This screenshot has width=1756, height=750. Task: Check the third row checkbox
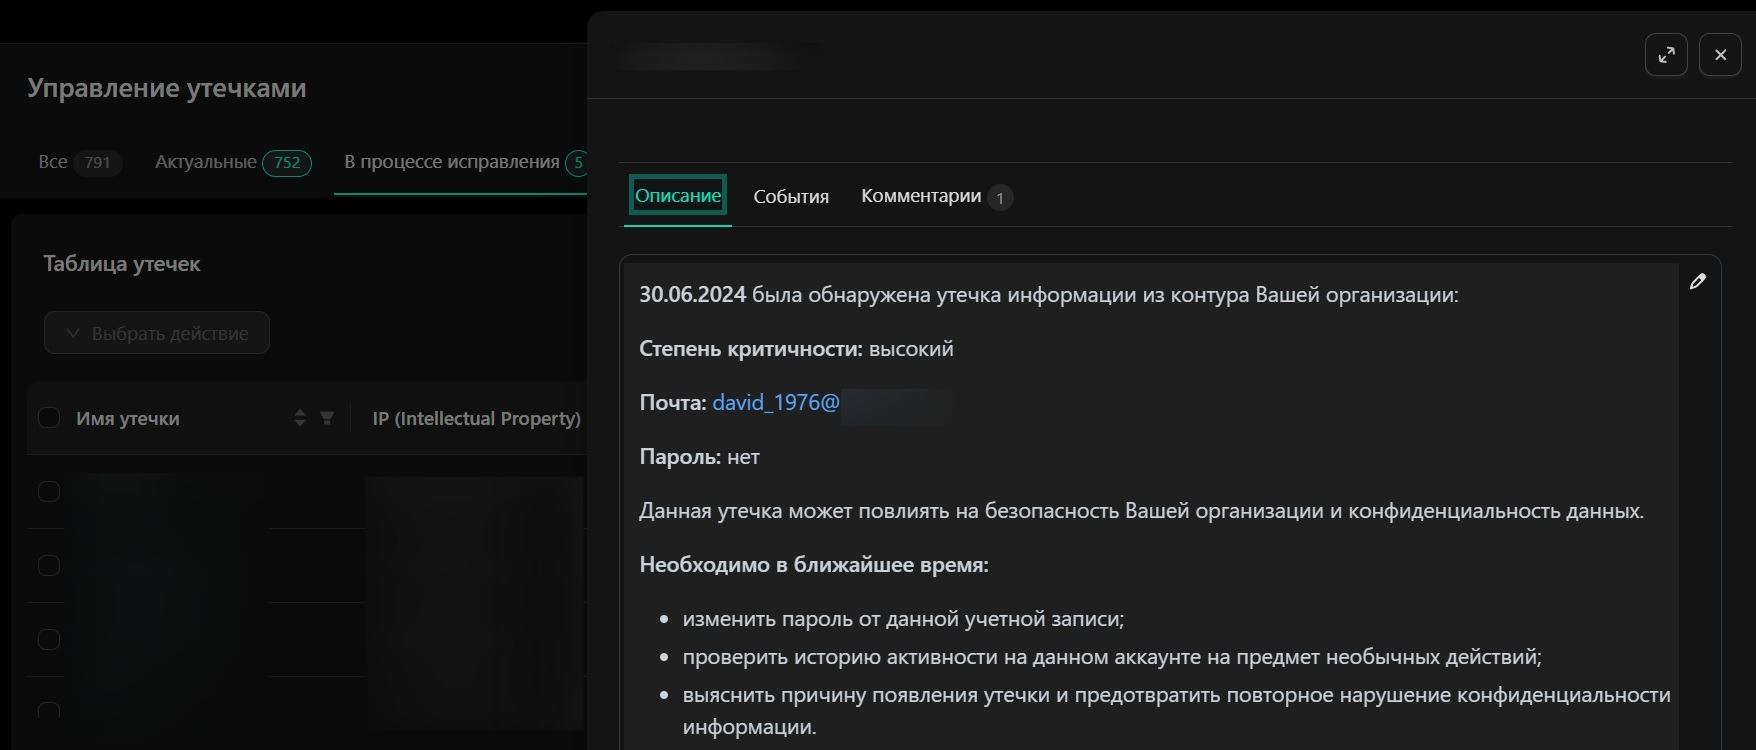click(x=49, y=640)
